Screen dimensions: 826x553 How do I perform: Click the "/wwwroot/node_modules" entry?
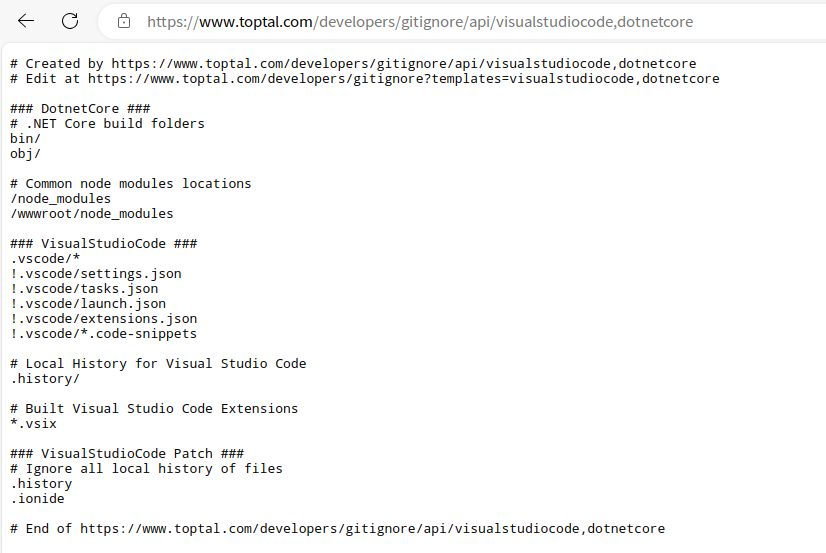(x=92, y=214)
